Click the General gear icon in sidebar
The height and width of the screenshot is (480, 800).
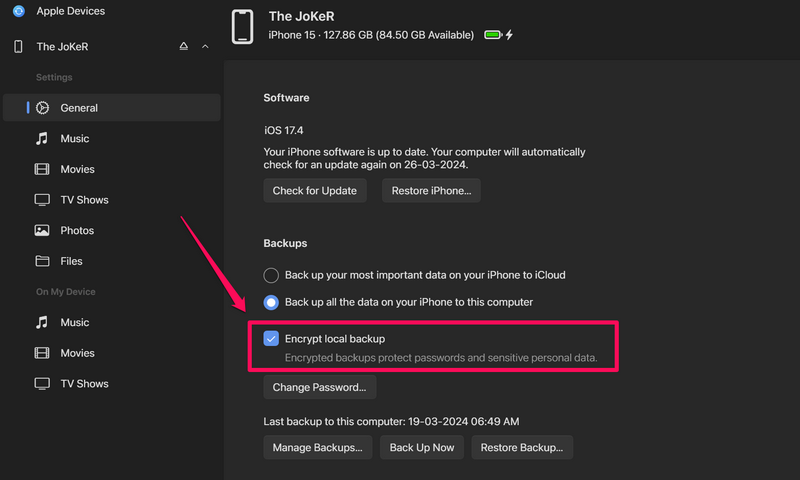42,108
